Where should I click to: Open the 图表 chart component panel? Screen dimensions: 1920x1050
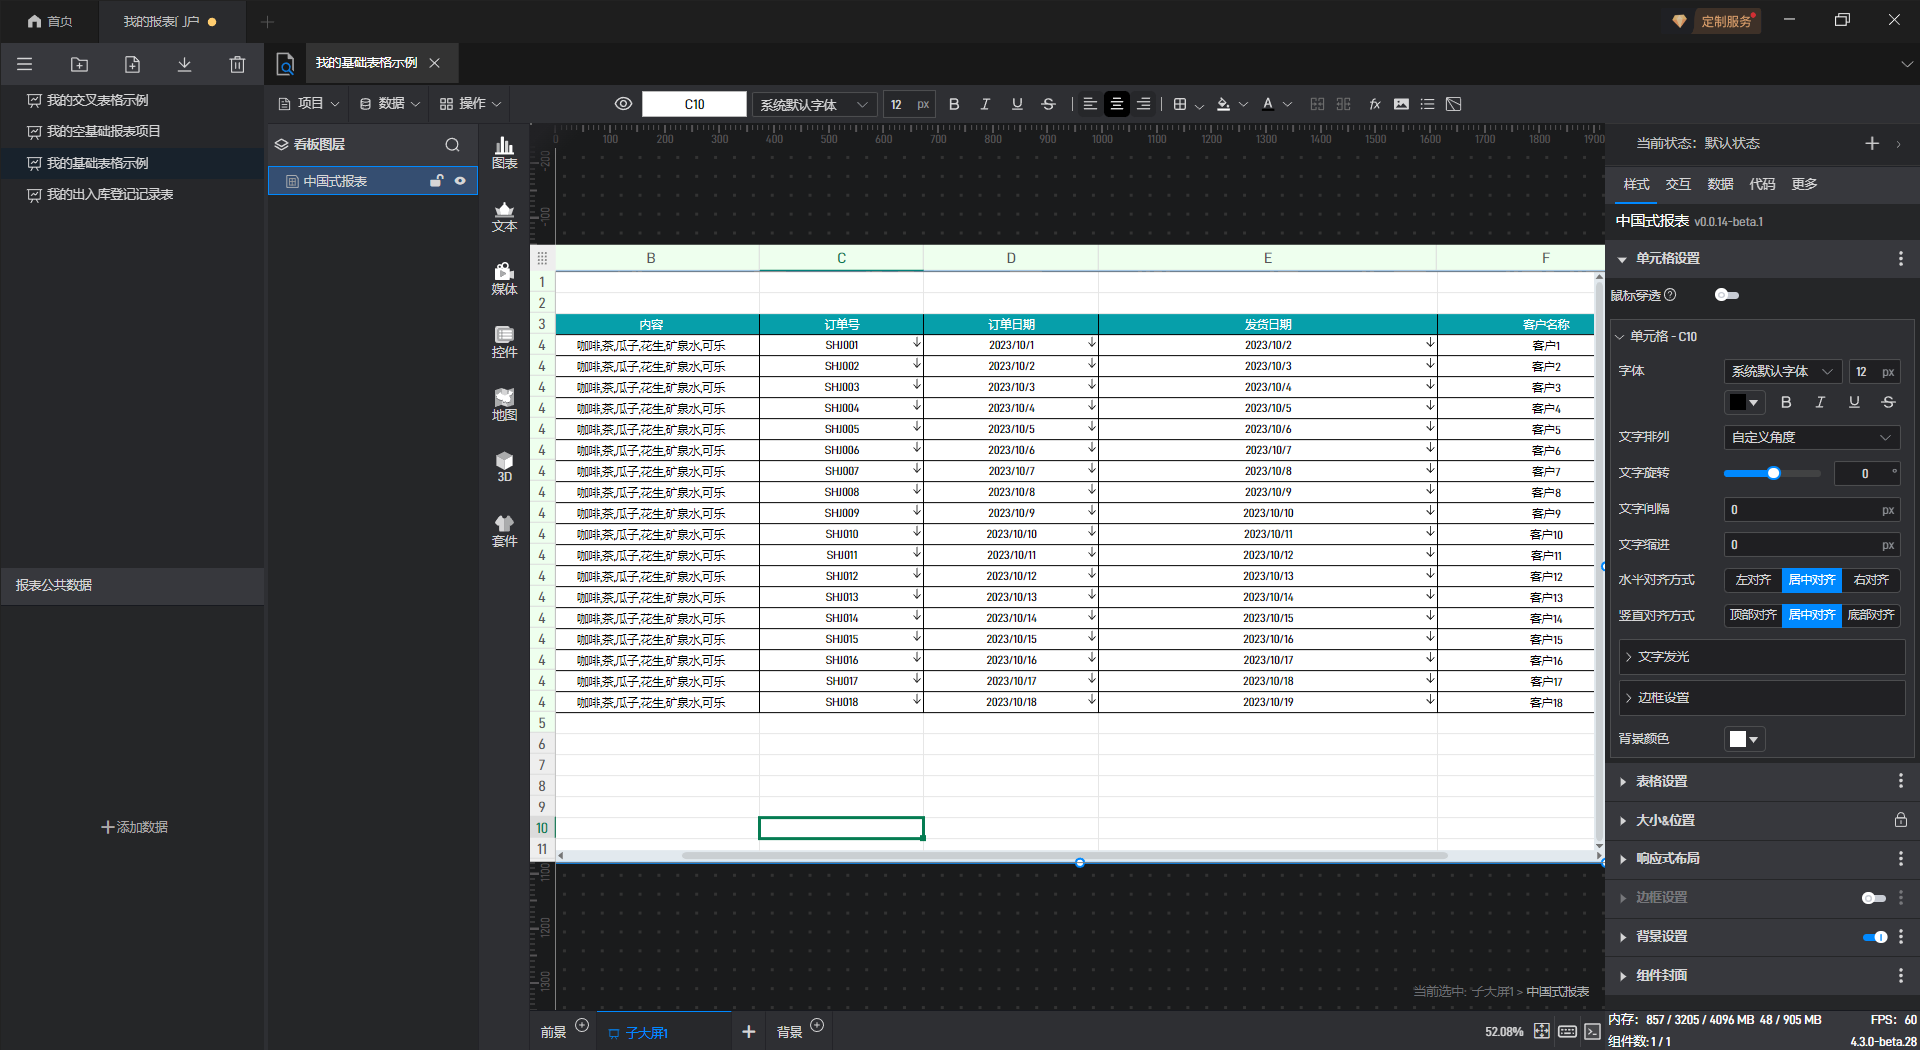click(504, 152)
